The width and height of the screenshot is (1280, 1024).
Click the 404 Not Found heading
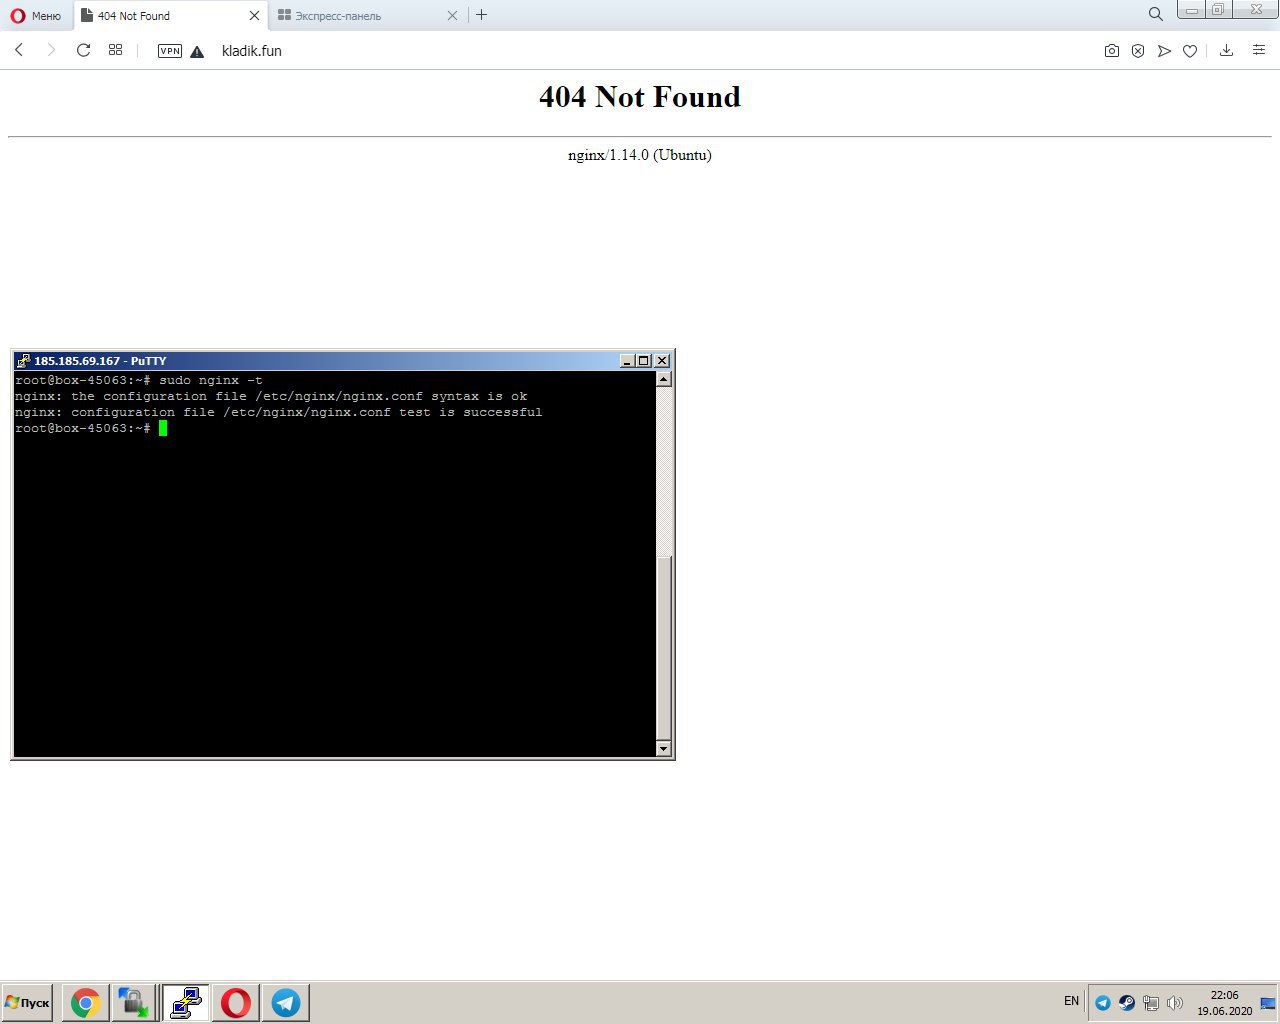(x=640, y=97)
